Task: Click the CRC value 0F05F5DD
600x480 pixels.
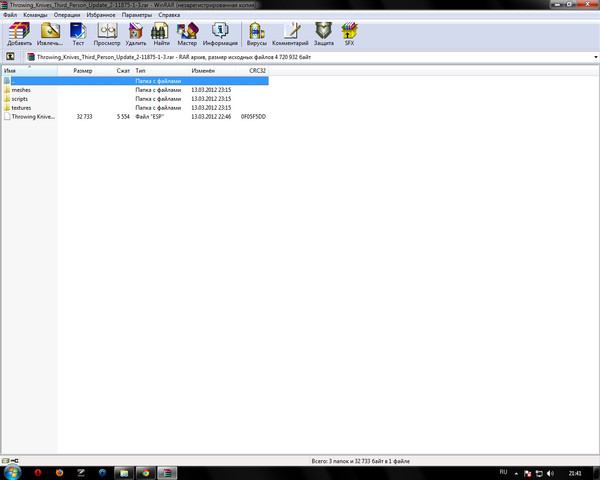Action: point(253,116)
